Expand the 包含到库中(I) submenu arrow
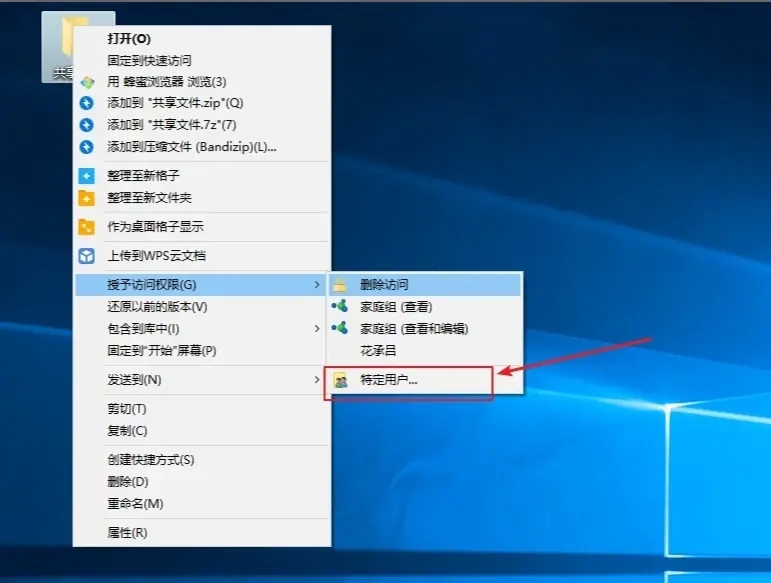Viewport: 771px width, 583px height. coord(318,329)
